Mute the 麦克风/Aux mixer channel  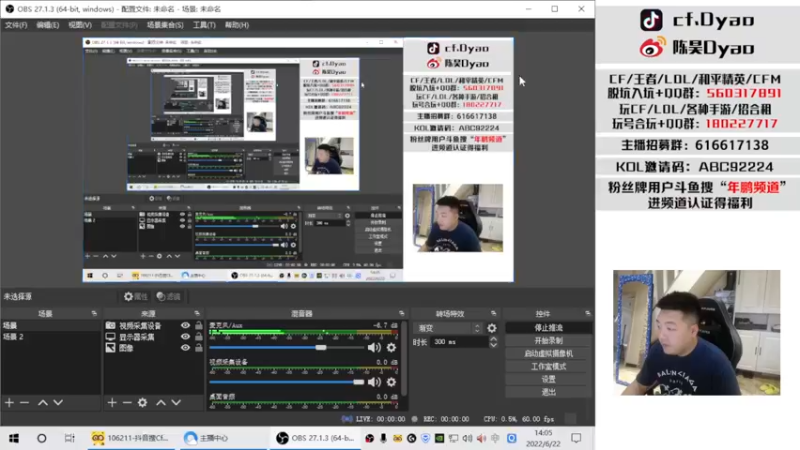point(374,347)
